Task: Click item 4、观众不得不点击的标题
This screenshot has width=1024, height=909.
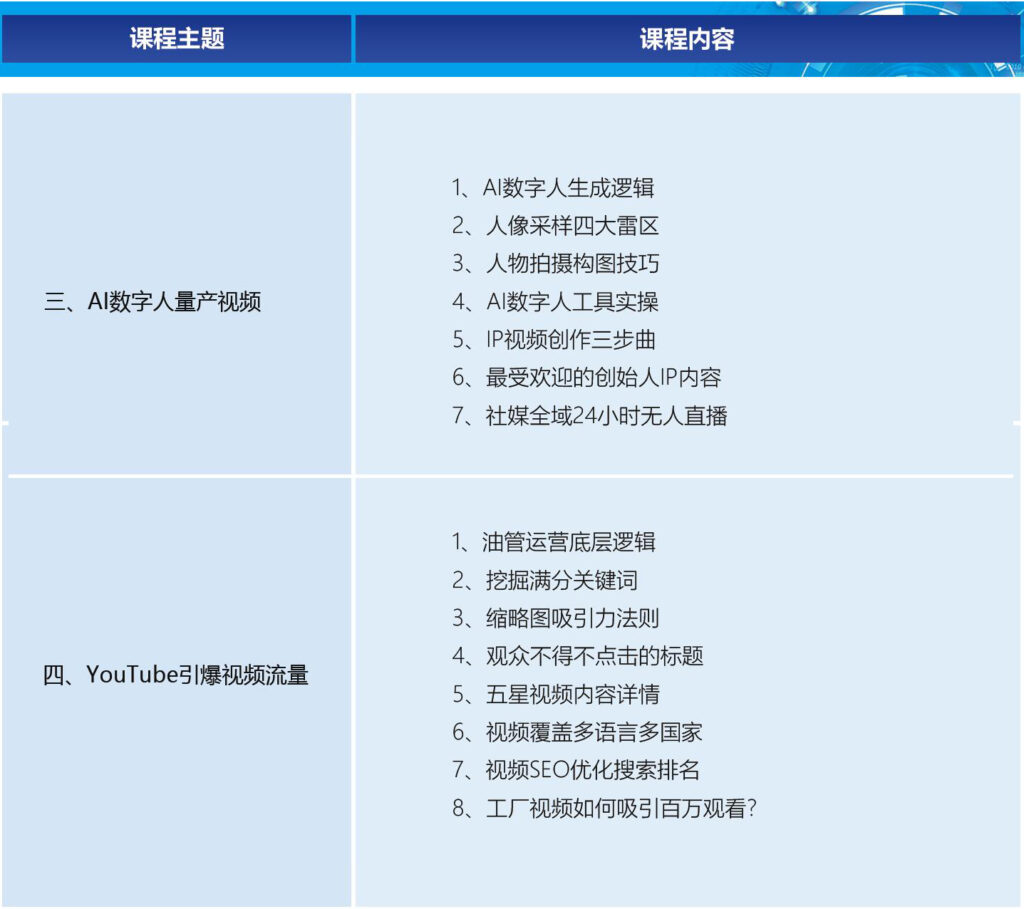Action: [x=577, y=656]
